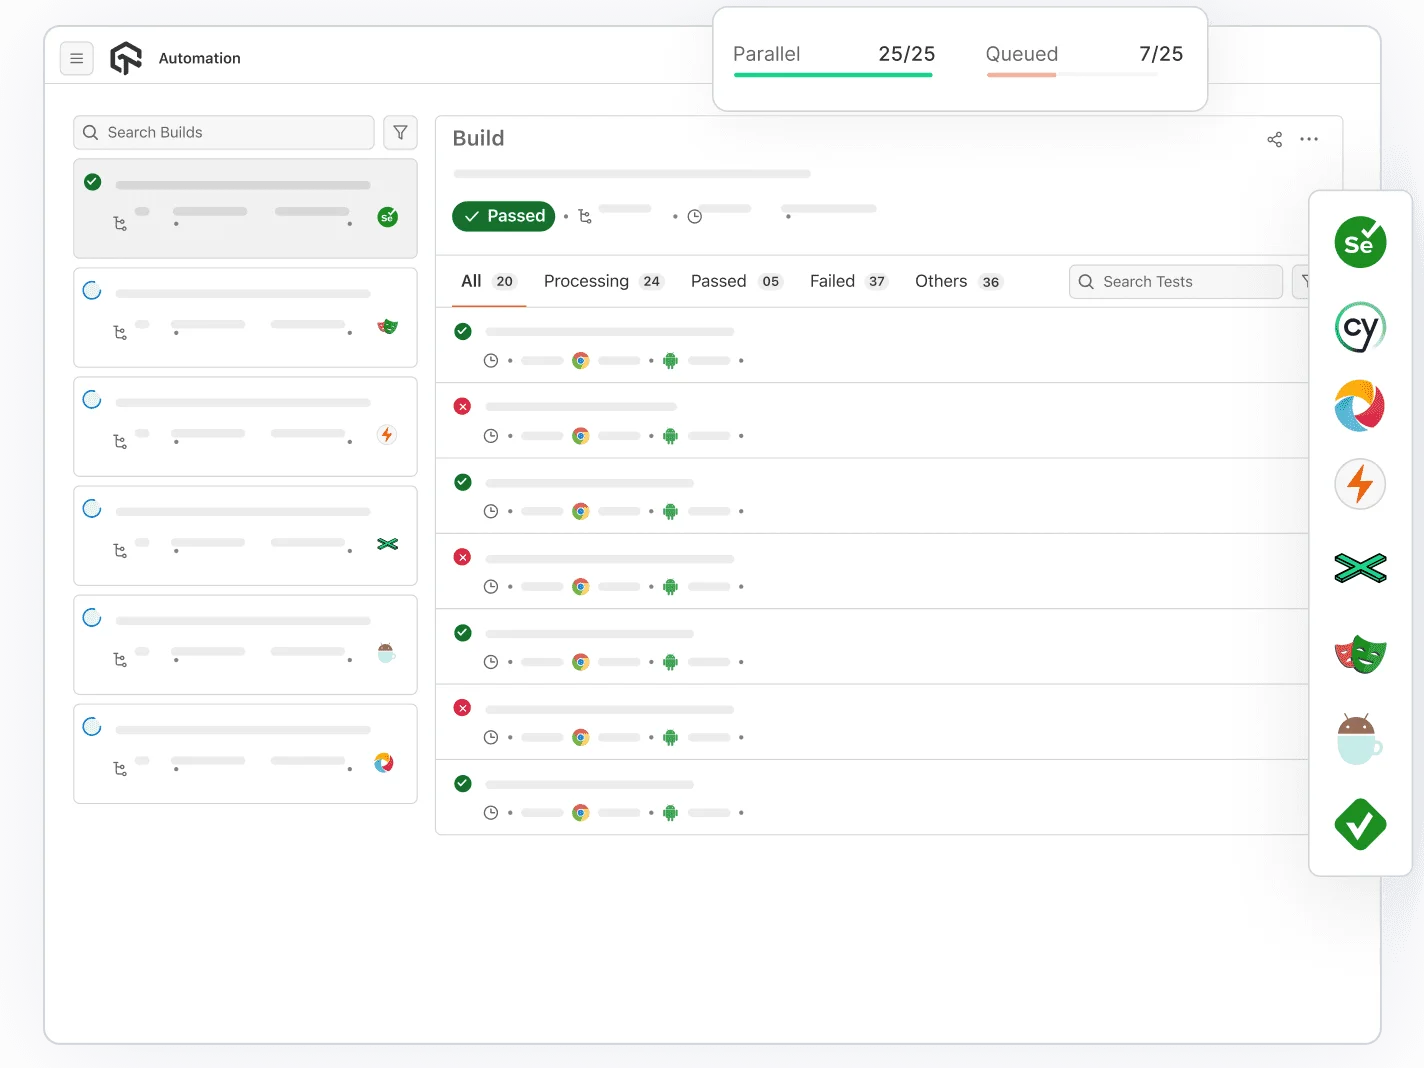Viewport: 1424px width, 1068px height.
Task: Click the green diamond checkmark icon
Action: pos(1360,824)
